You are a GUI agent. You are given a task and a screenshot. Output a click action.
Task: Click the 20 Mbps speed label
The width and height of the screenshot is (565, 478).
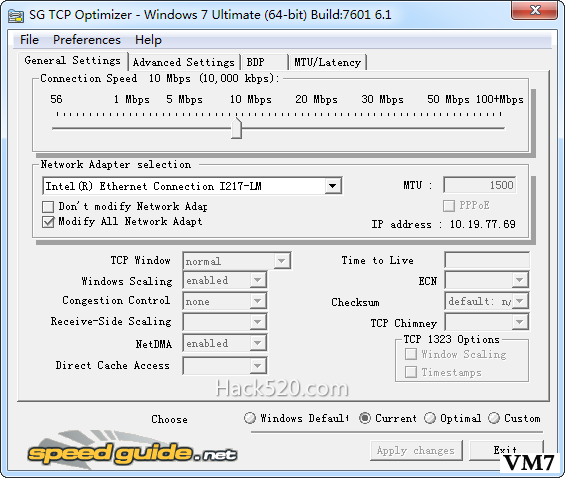coord(316,99)
